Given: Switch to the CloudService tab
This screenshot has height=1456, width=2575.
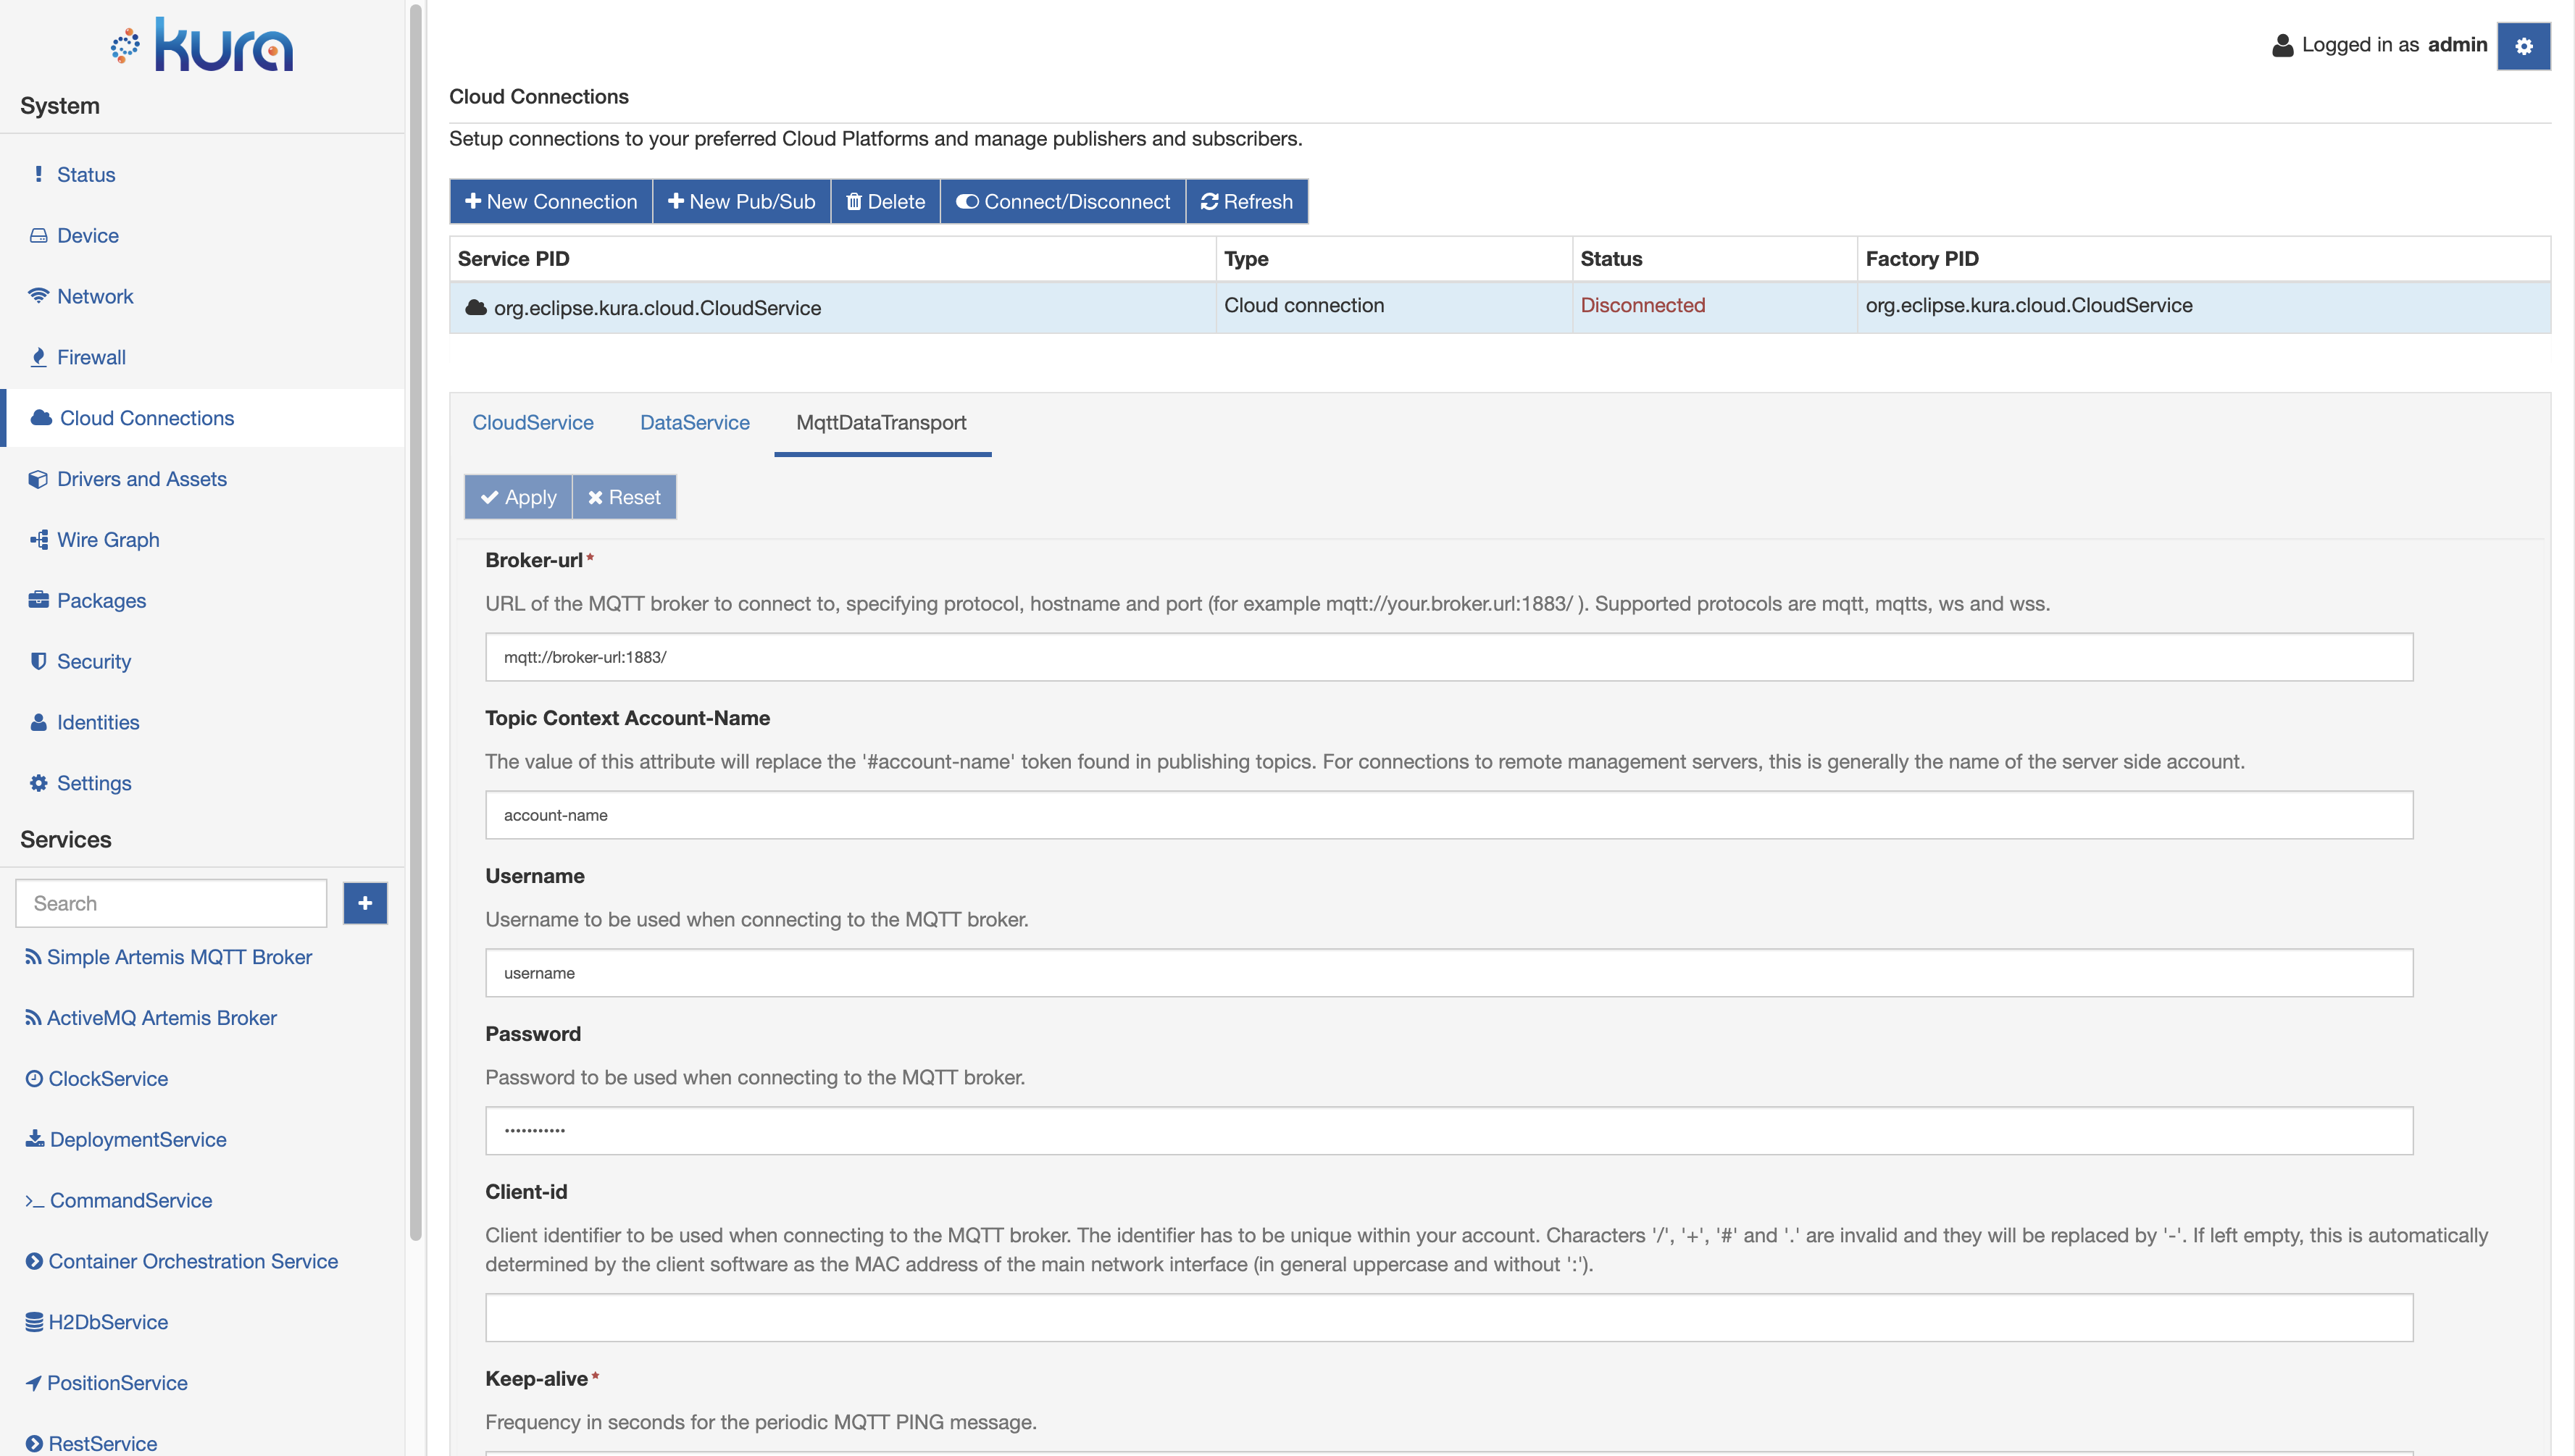Looking at the screenshot, I should 533,421.
